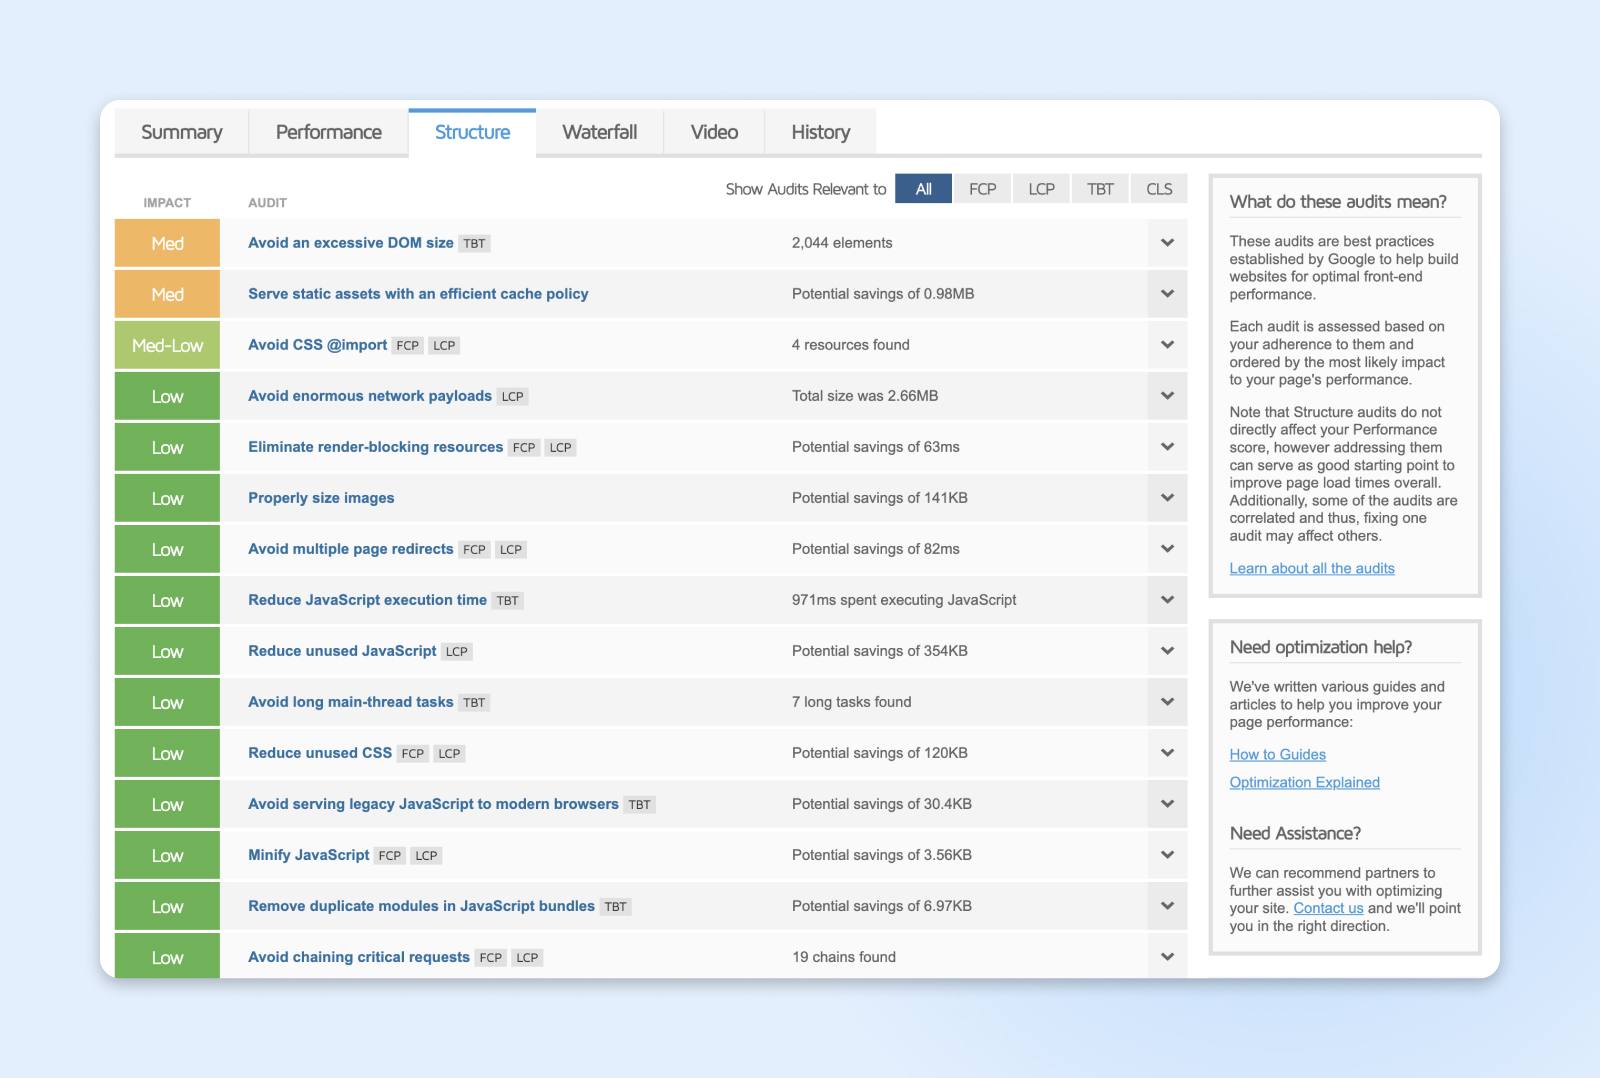Click the Contact us link
The width and height of the screenshot is (1600, 1078).
(1328, 908)
